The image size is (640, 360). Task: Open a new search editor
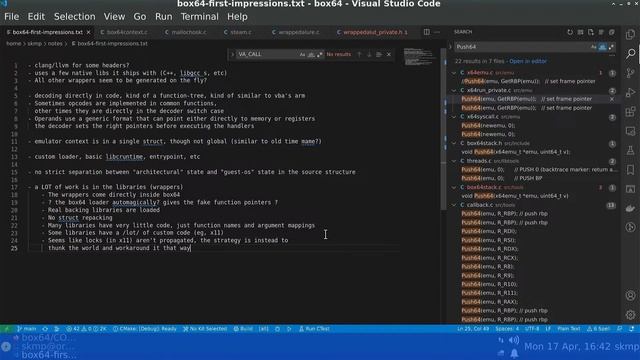pyautogui.click(x=591, y=32)
